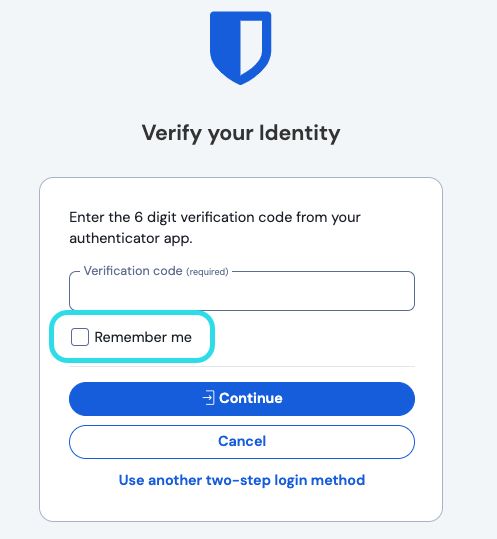Cancel the identity verification

pos(242,442)
